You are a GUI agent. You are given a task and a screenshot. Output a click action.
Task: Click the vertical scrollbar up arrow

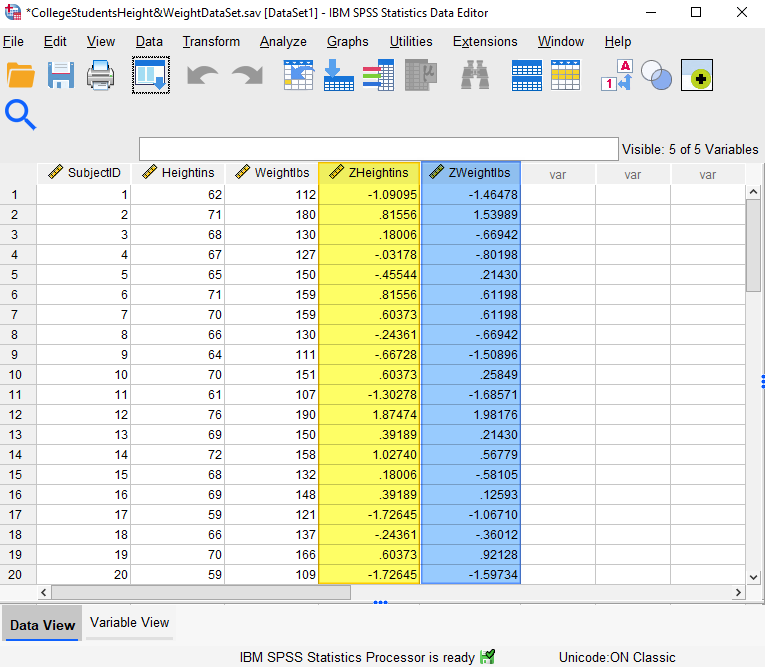pos(753,192)
